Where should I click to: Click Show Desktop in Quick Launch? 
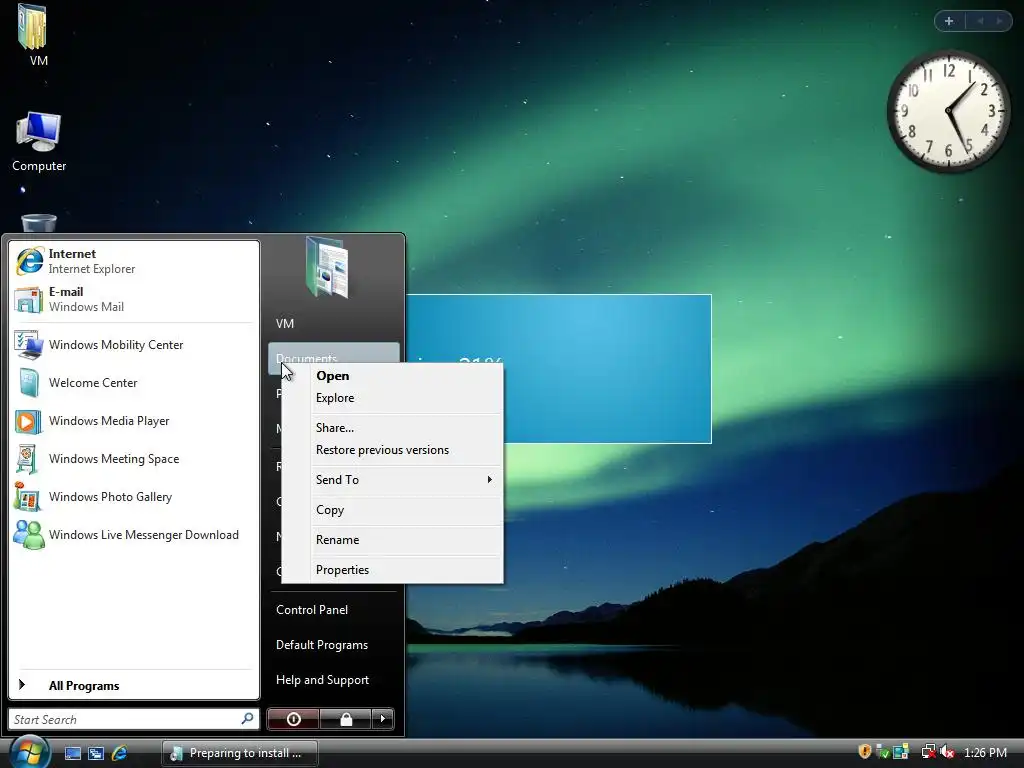[72, 753]
